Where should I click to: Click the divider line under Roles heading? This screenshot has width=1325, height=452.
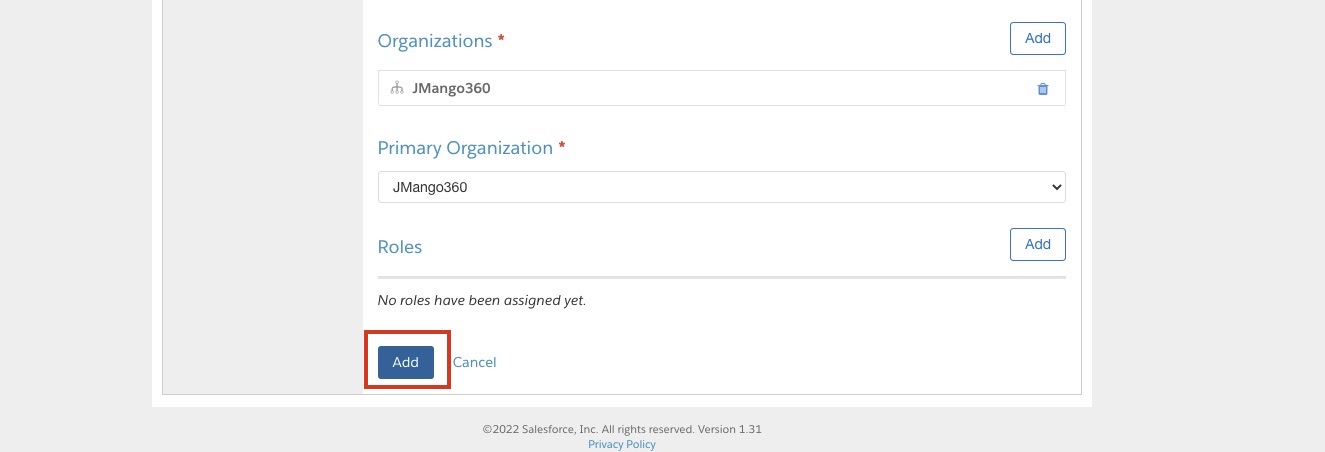[x=721, y=277]
